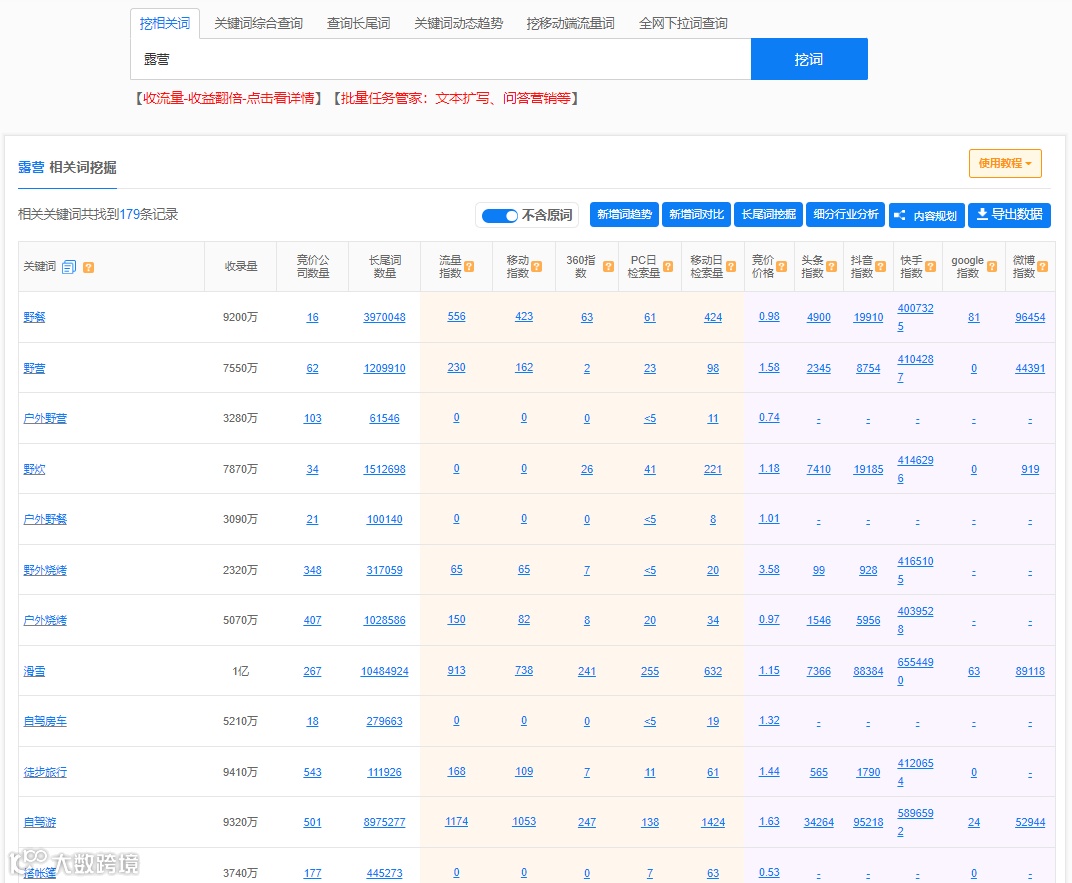Open keyword link 户外烧烤
This screenshot has width=1072, height=883.
(45, 621)
